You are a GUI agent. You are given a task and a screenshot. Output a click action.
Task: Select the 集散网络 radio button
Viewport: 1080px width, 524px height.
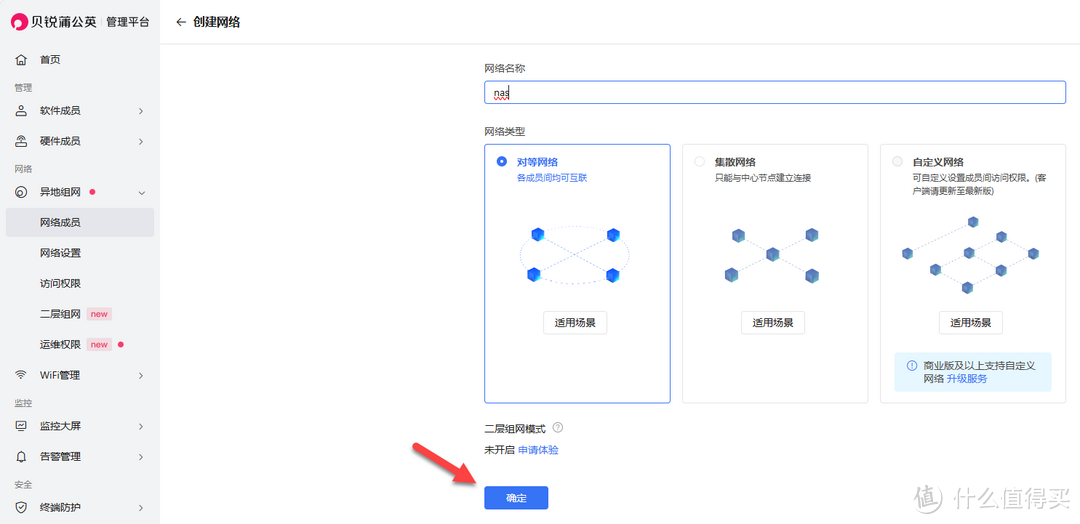coord(700,162)
